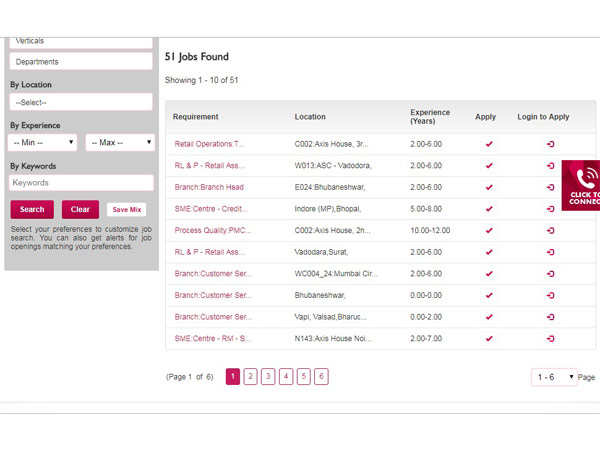Screen dimensions: 600x450
Task: Go to results page 6
Action: 321,377
